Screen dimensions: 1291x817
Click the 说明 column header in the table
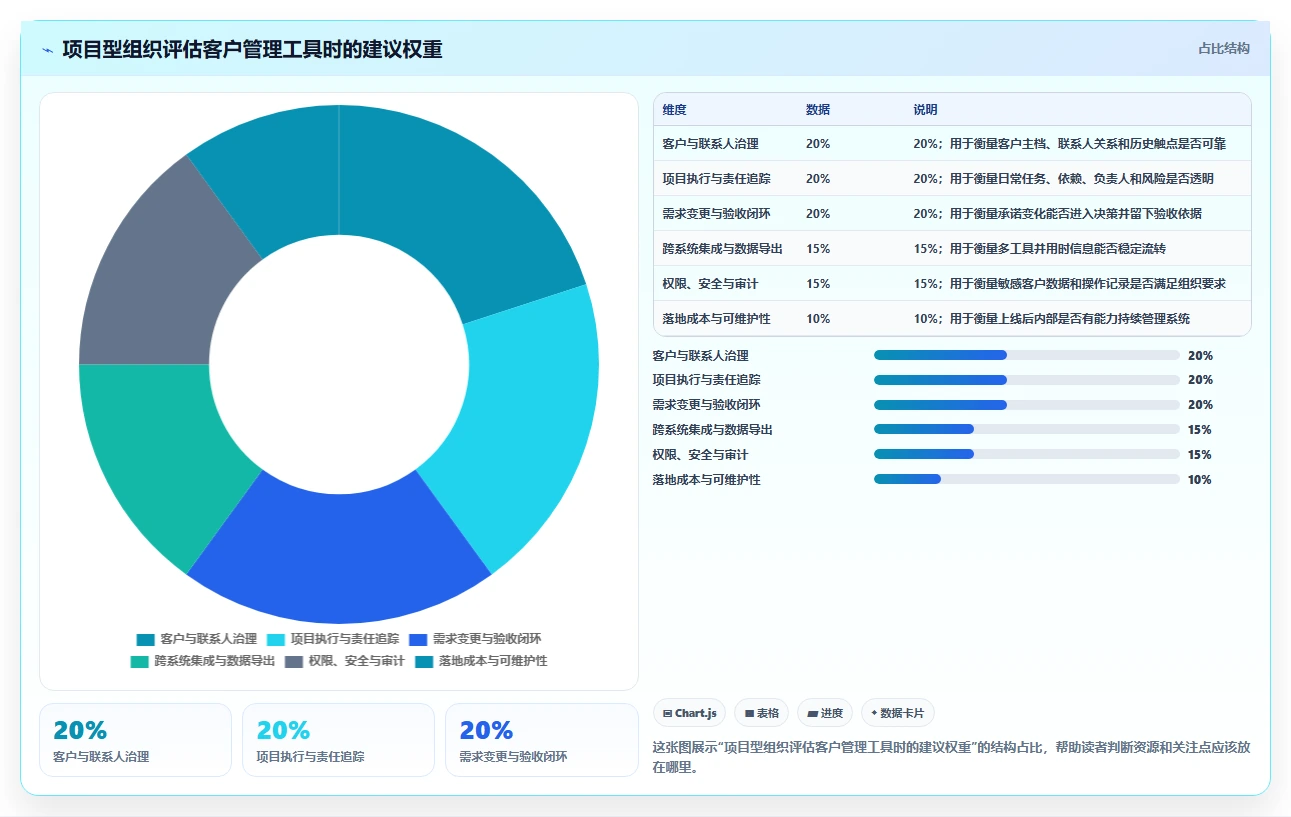click(925, 110)
